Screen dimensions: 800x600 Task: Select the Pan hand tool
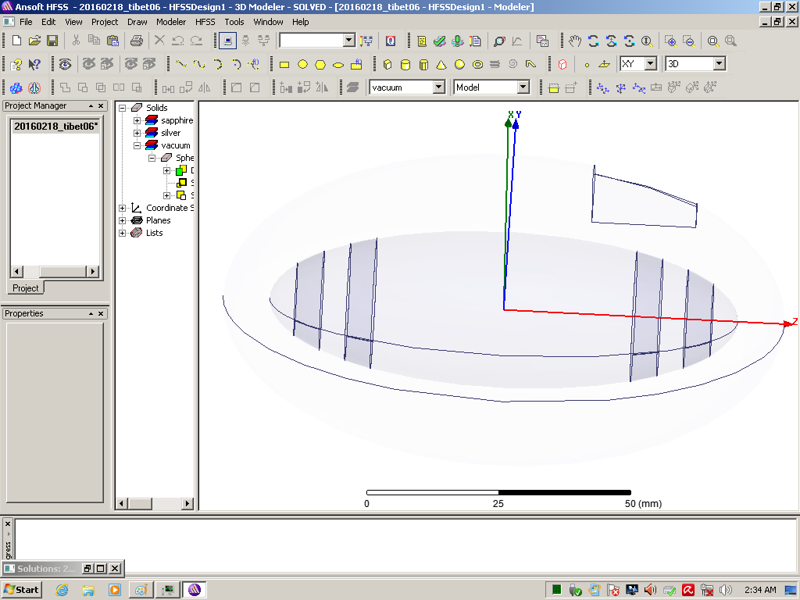(x=575, y=41)
